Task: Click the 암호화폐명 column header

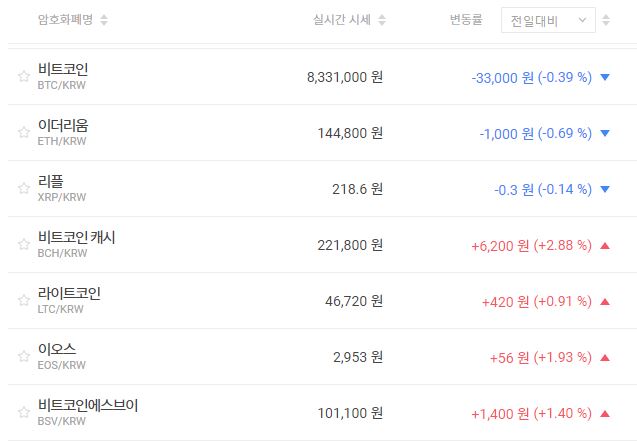Action: 66,20
